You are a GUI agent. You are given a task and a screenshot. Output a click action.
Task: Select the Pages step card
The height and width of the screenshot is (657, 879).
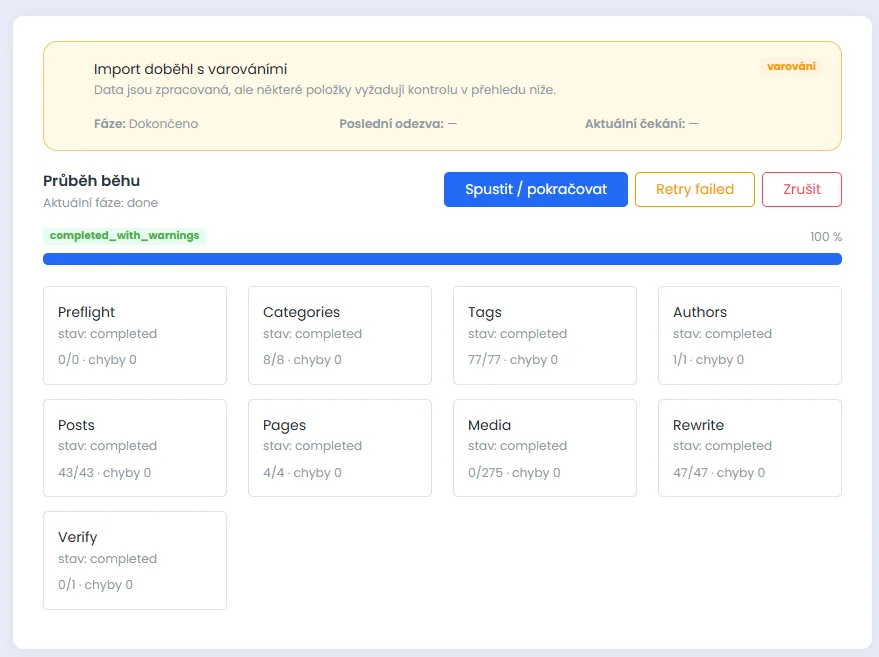340,448
